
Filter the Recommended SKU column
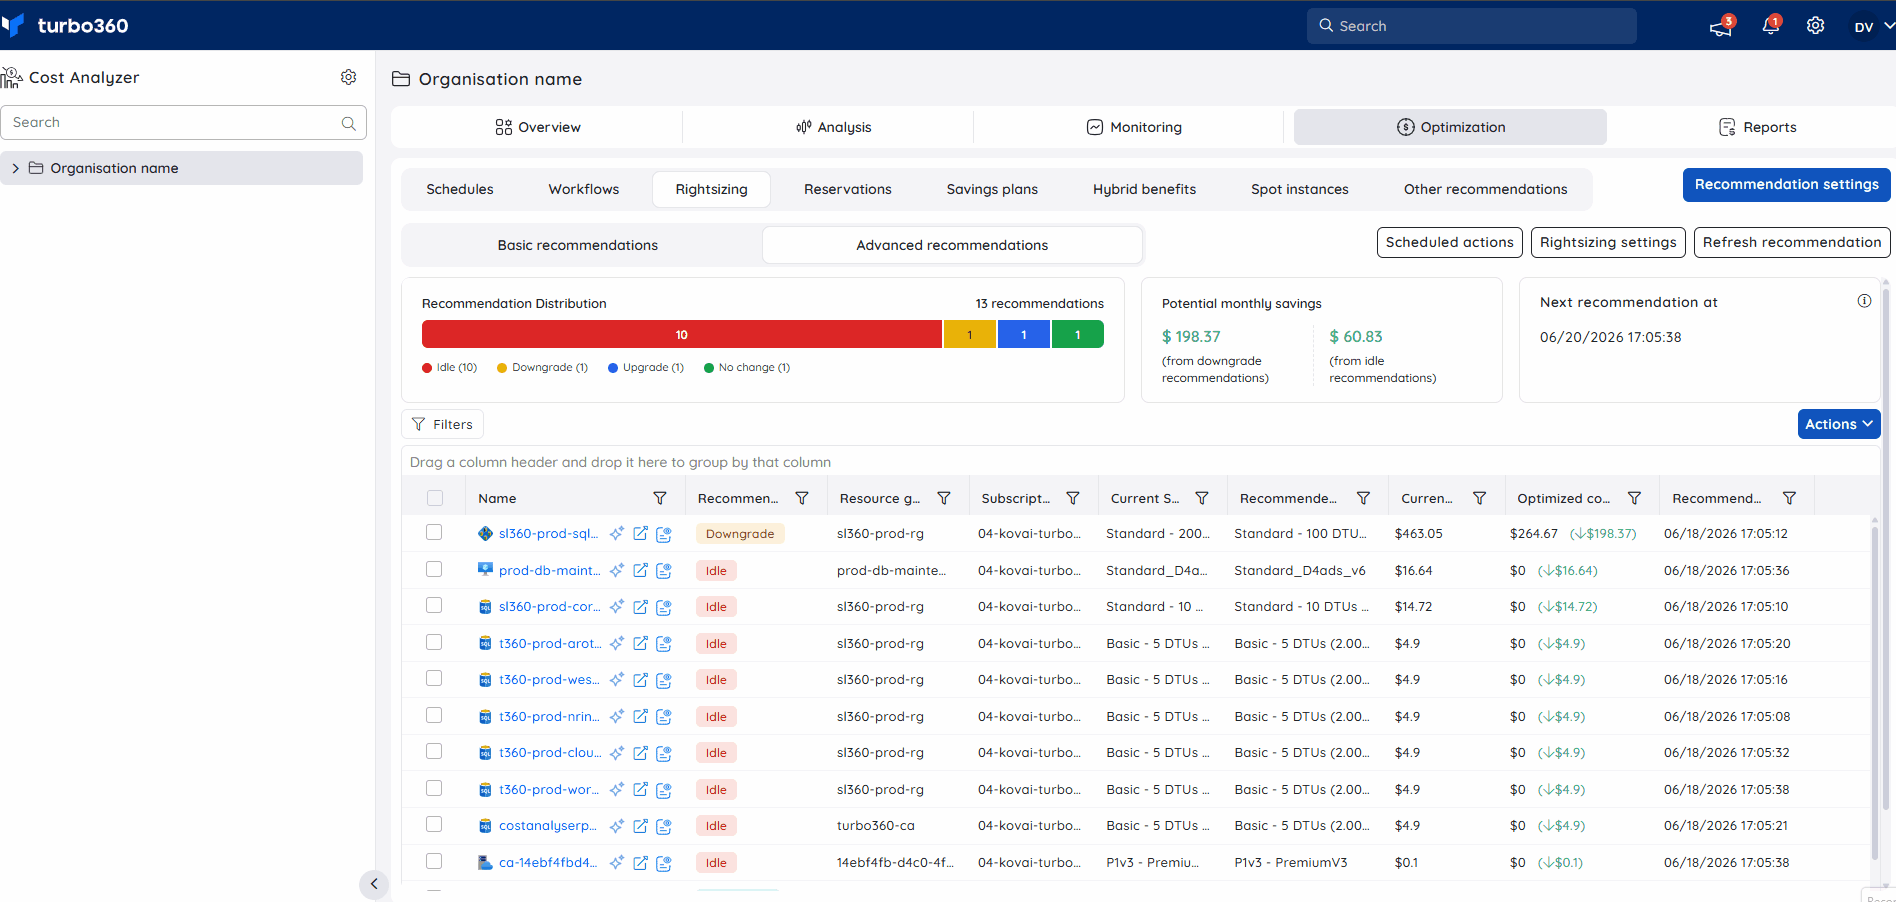coord(1363,498)
